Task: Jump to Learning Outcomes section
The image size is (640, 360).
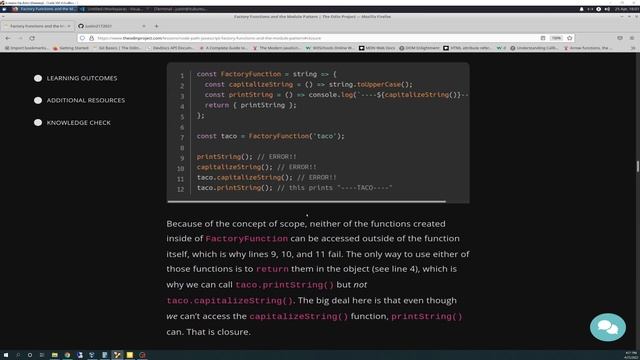Action: coord(82,78)
